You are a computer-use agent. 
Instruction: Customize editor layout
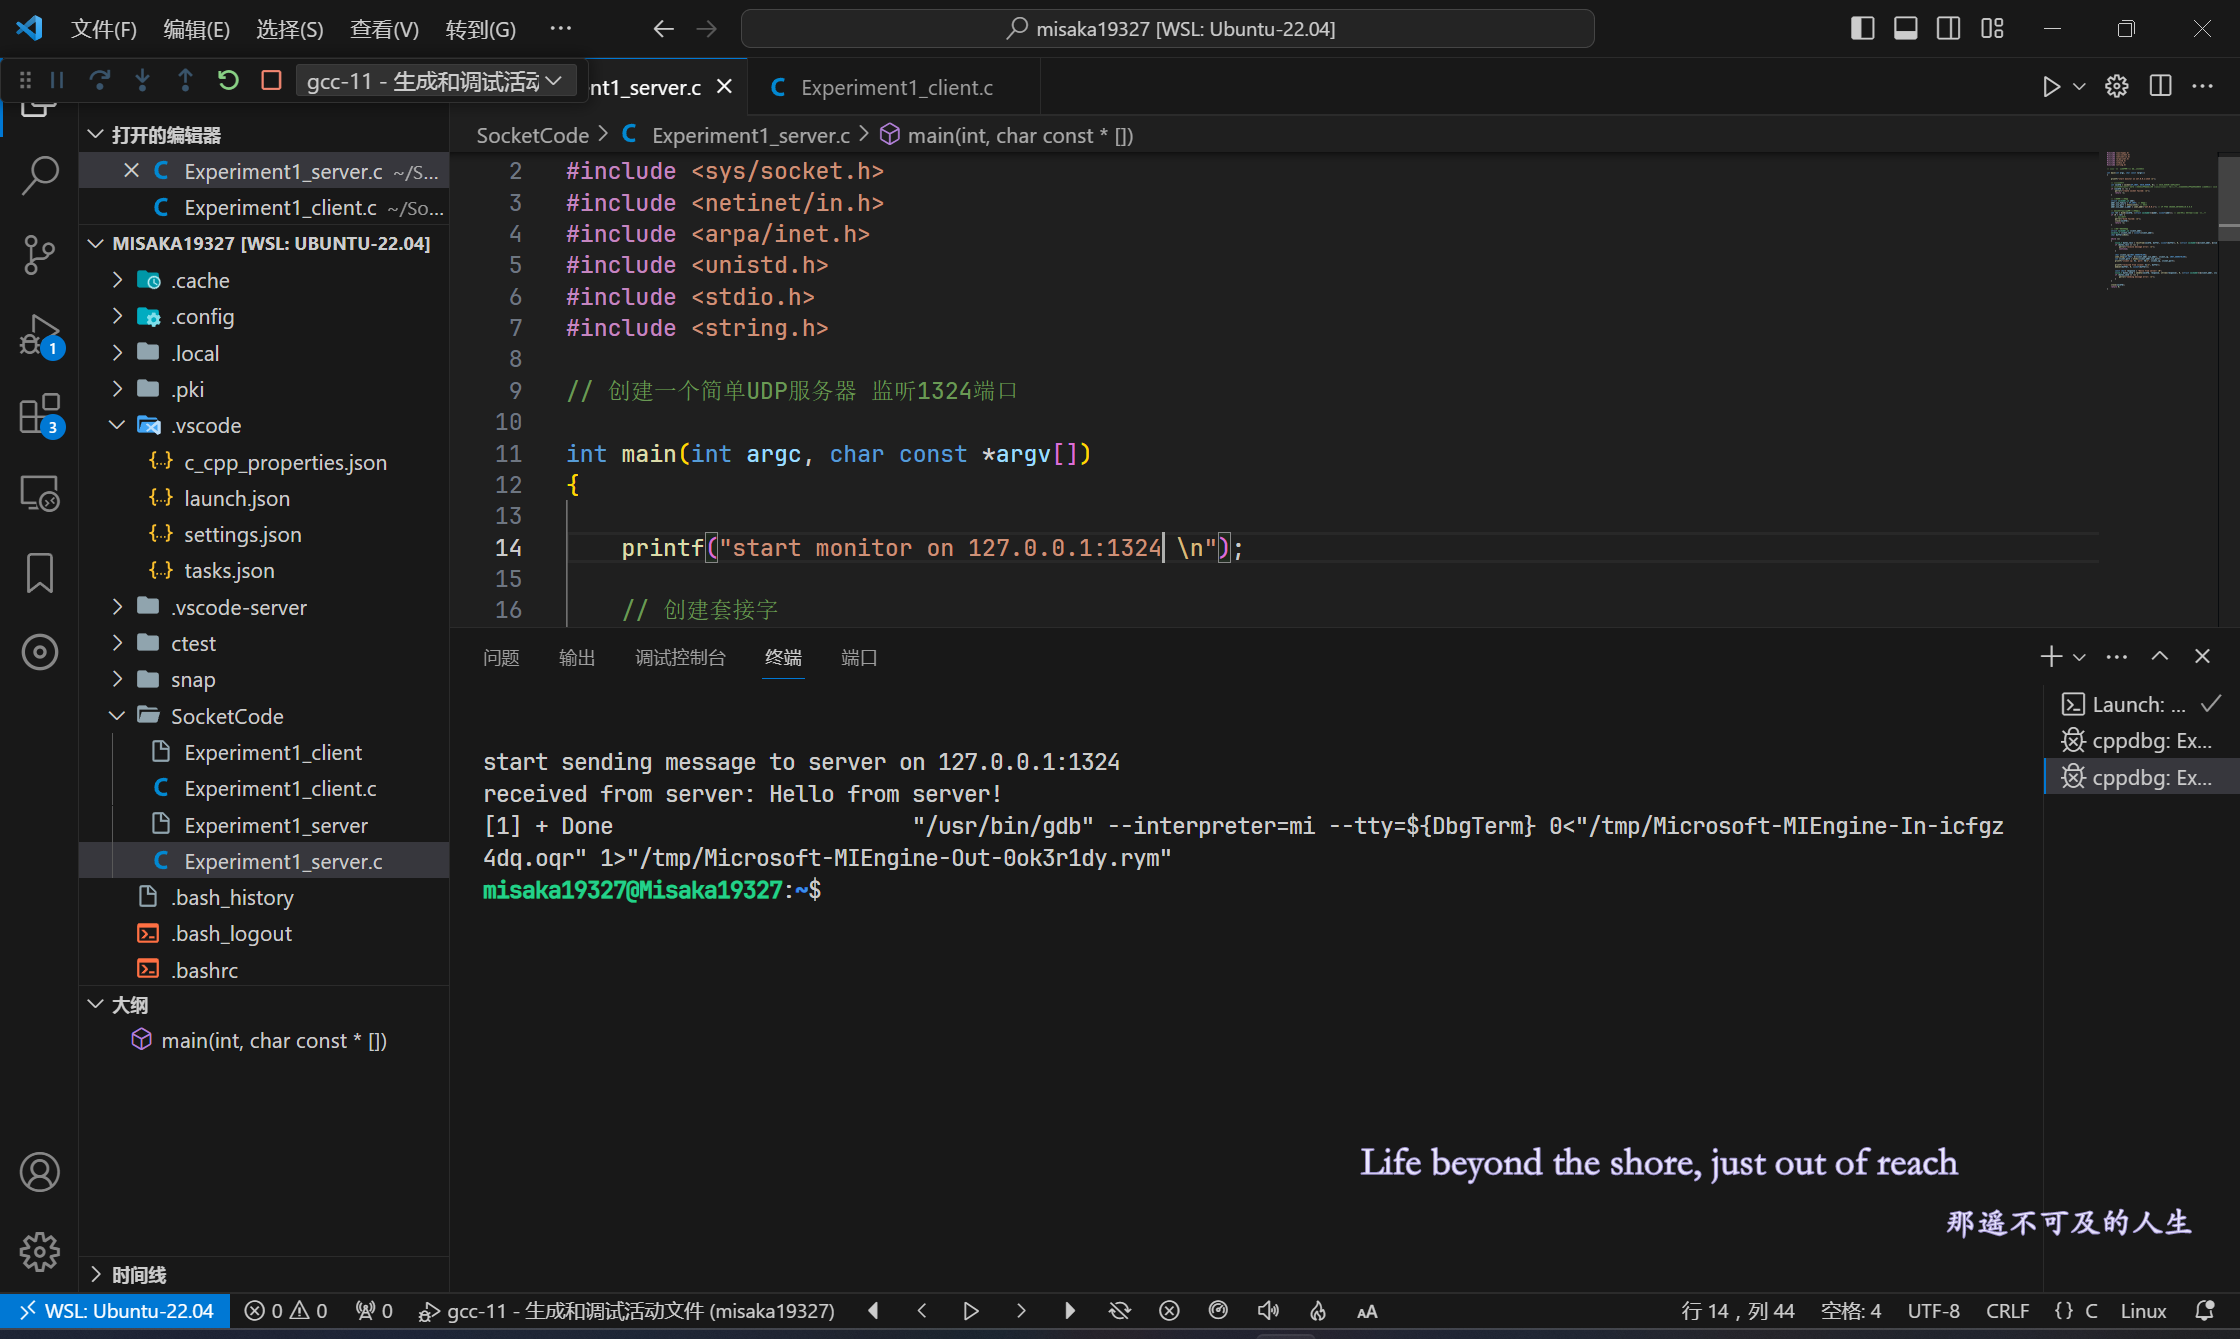1992,28
